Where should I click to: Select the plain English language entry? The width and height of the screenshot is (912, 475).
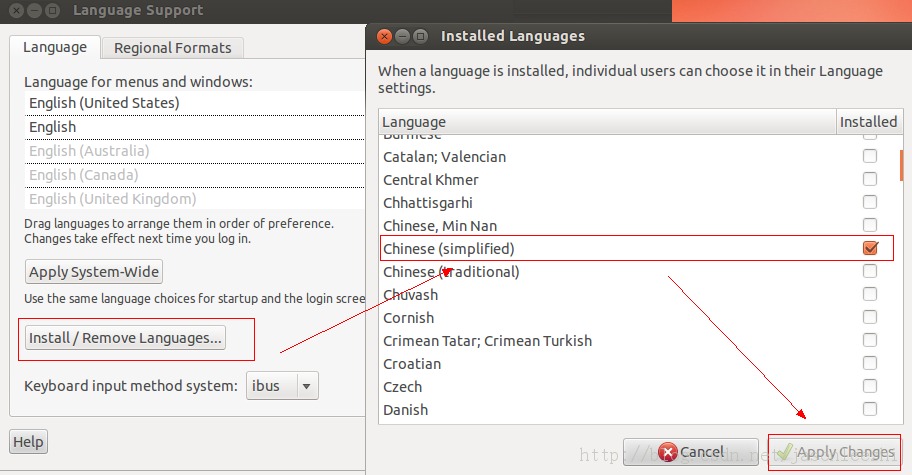click(195, 127)
